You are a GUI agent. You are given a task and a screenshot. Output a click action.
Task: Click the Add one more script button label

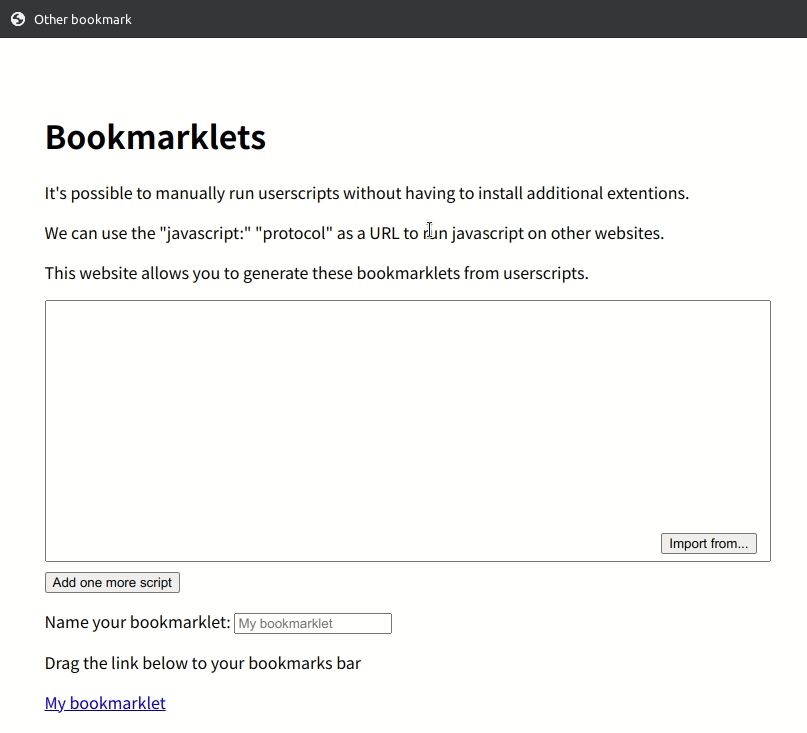(111, 582)
